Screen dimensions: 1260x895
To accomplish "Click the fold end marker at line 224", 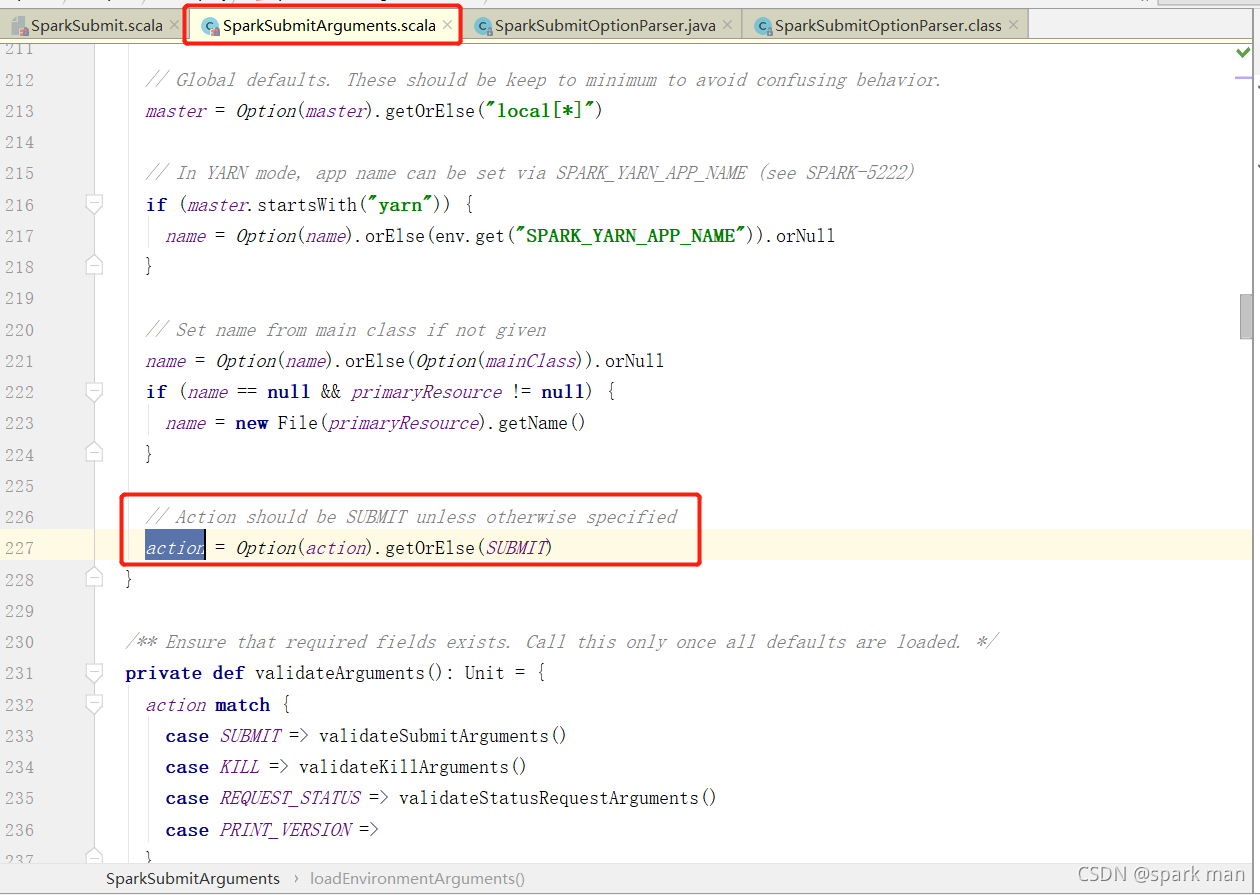I will coord(94,452).
